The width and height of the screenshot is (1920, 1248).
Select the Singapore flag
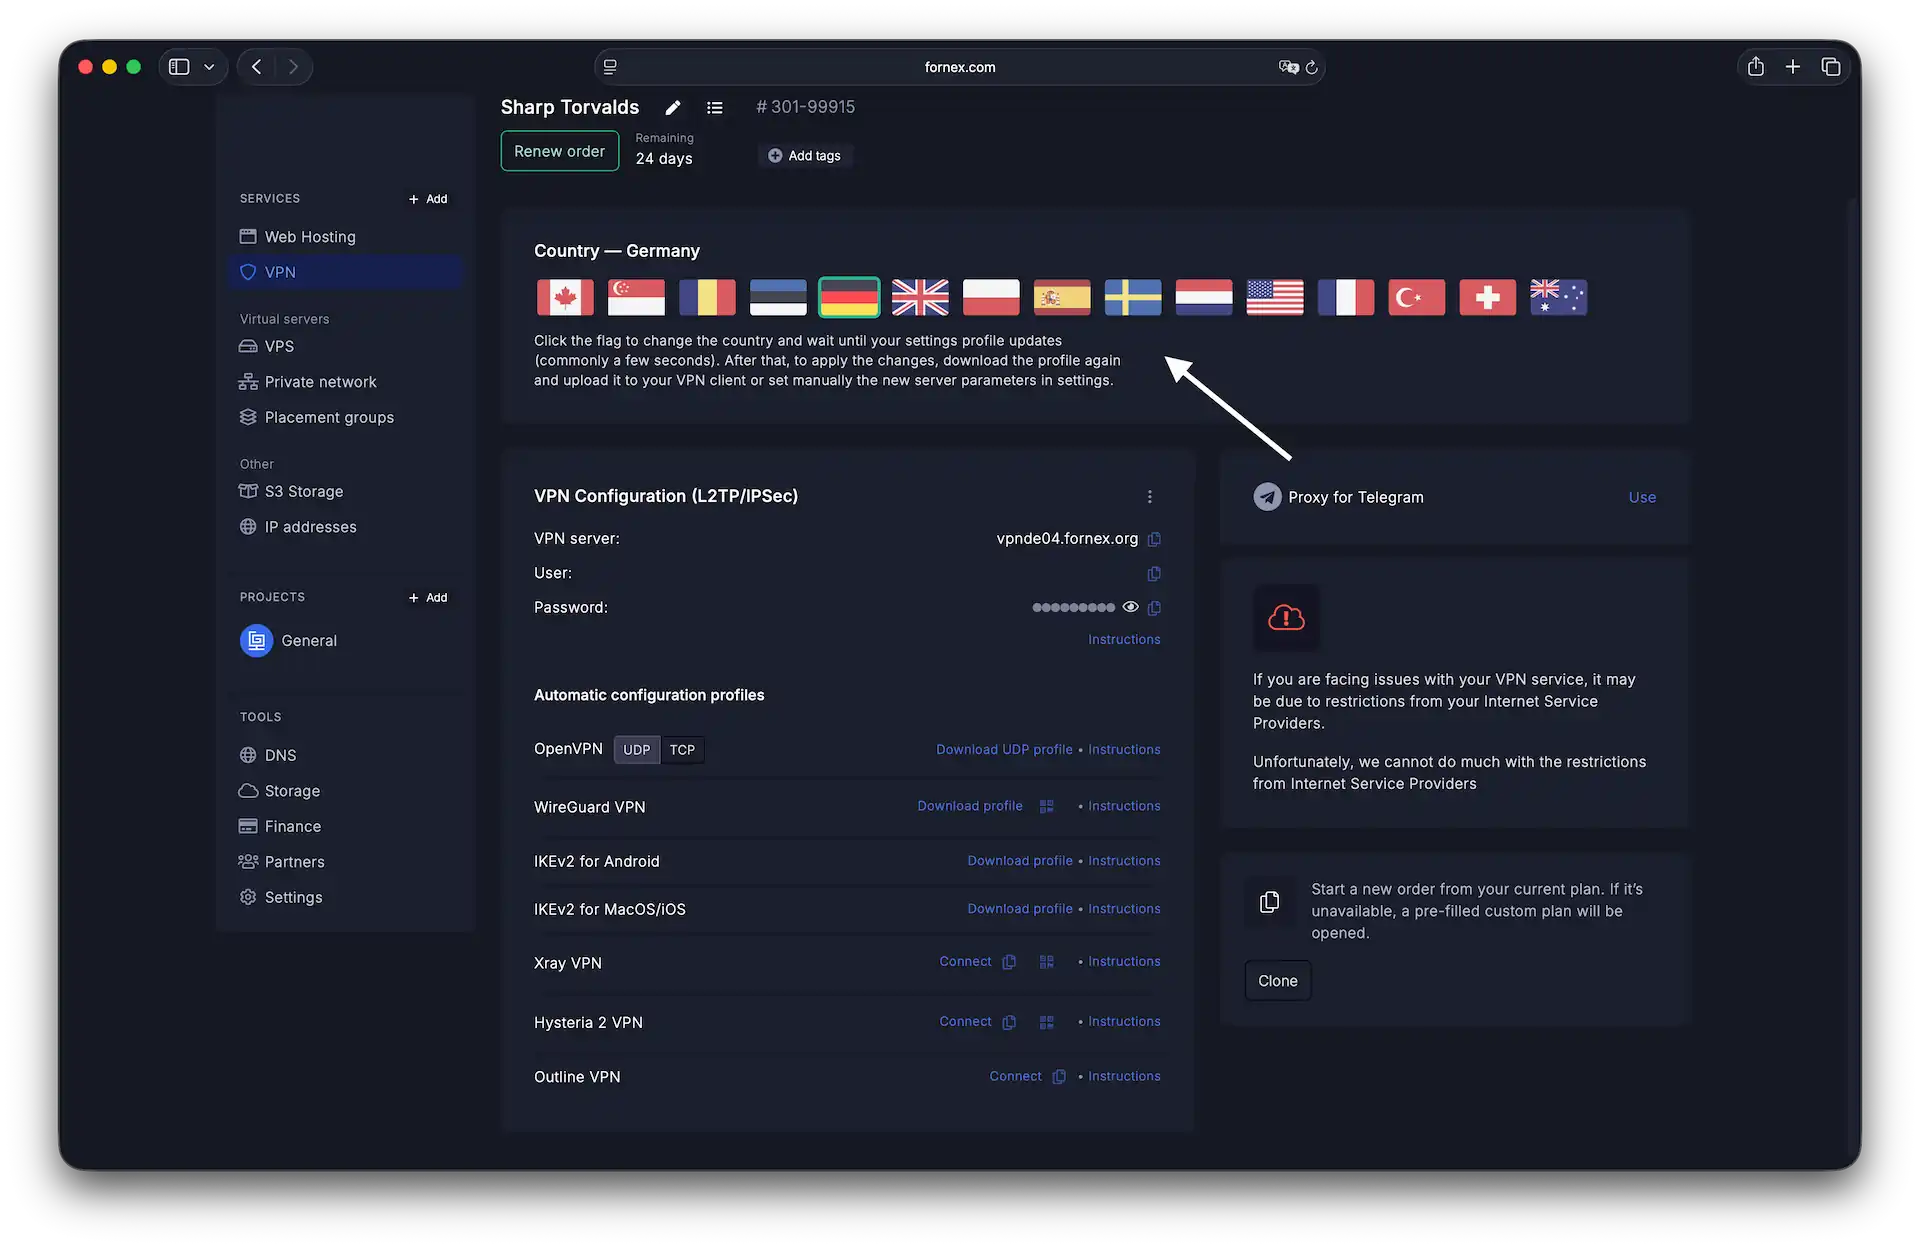636,297
